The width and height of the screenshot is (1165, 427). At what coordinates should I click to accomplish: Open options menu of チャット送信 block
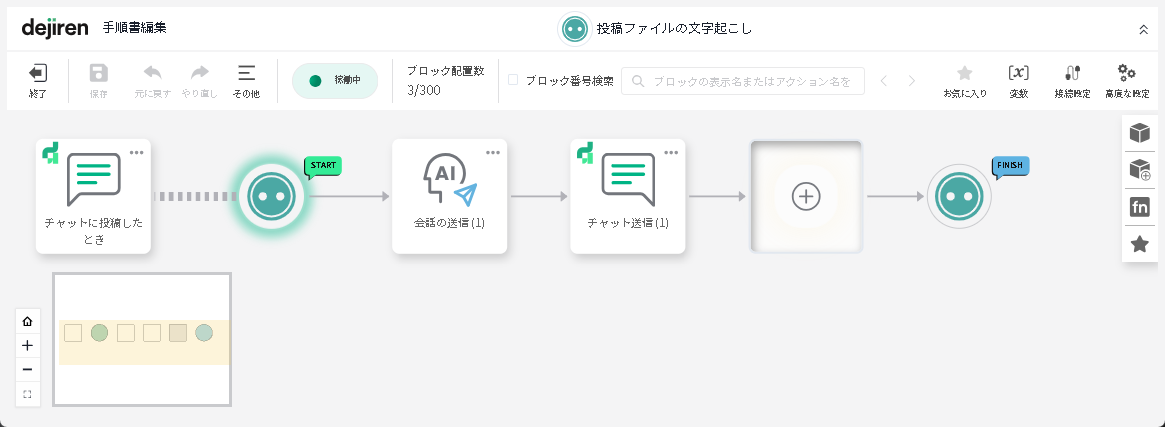[671, 152]
